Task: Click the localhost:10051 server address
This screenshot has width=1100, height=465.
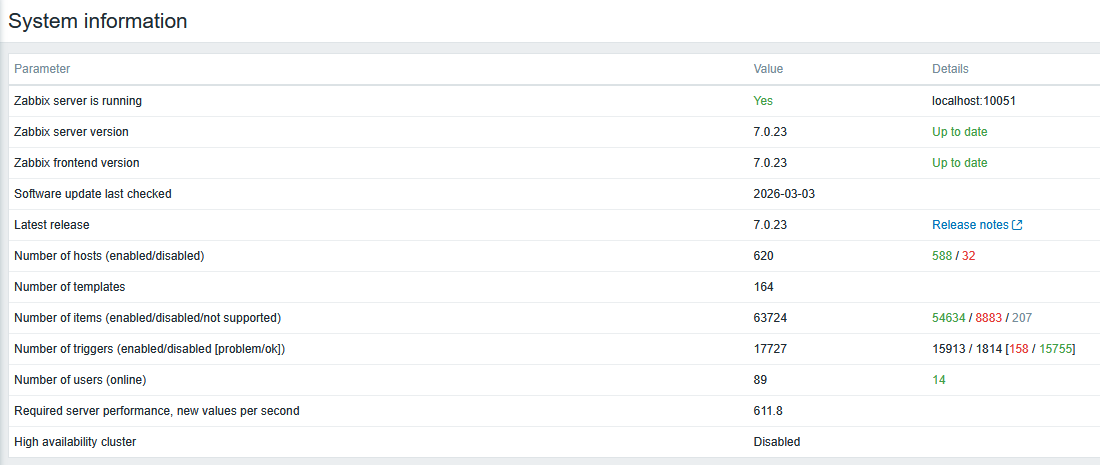Action: [x=974, y=101]
